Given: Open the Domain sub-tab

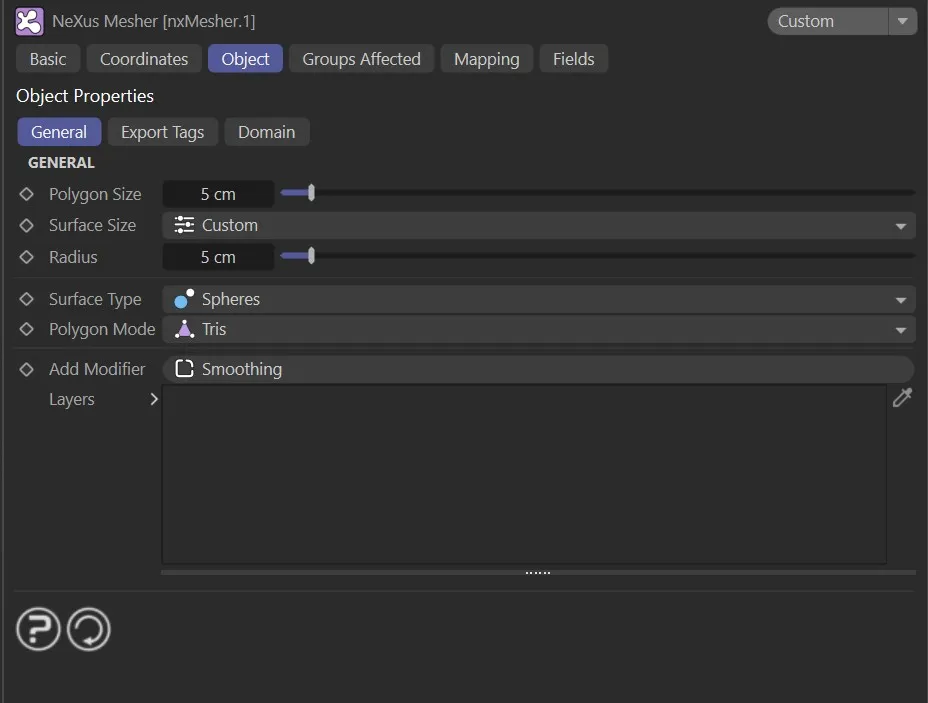Looking at the screenshot, I should pyautogui.click(x=266, y=132).
